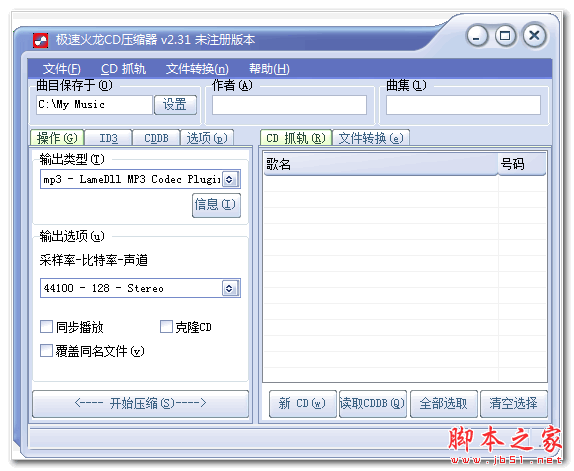Focus the 作者(A) input field
This screenshot has height=471, width=574.
pos(289,105)
